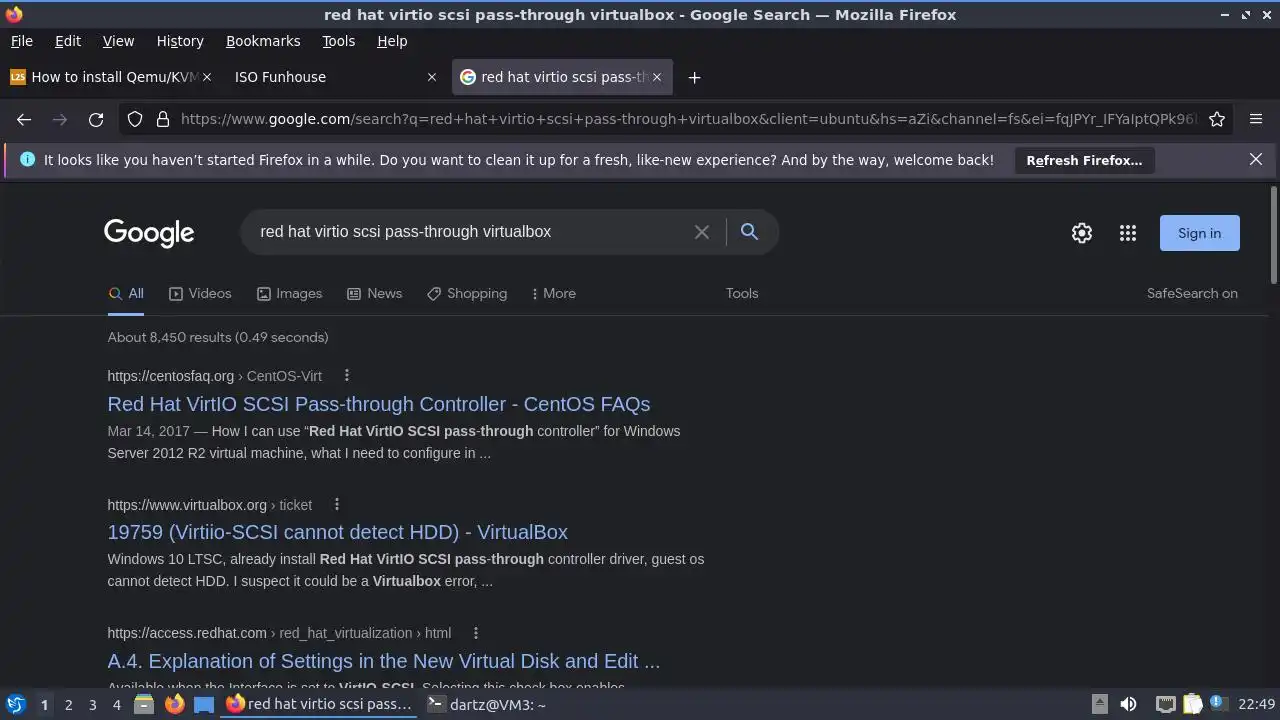This screenshot has height=720, width=1280.
Task: Click into the Google search query field
Action: [x=470, y=232]
